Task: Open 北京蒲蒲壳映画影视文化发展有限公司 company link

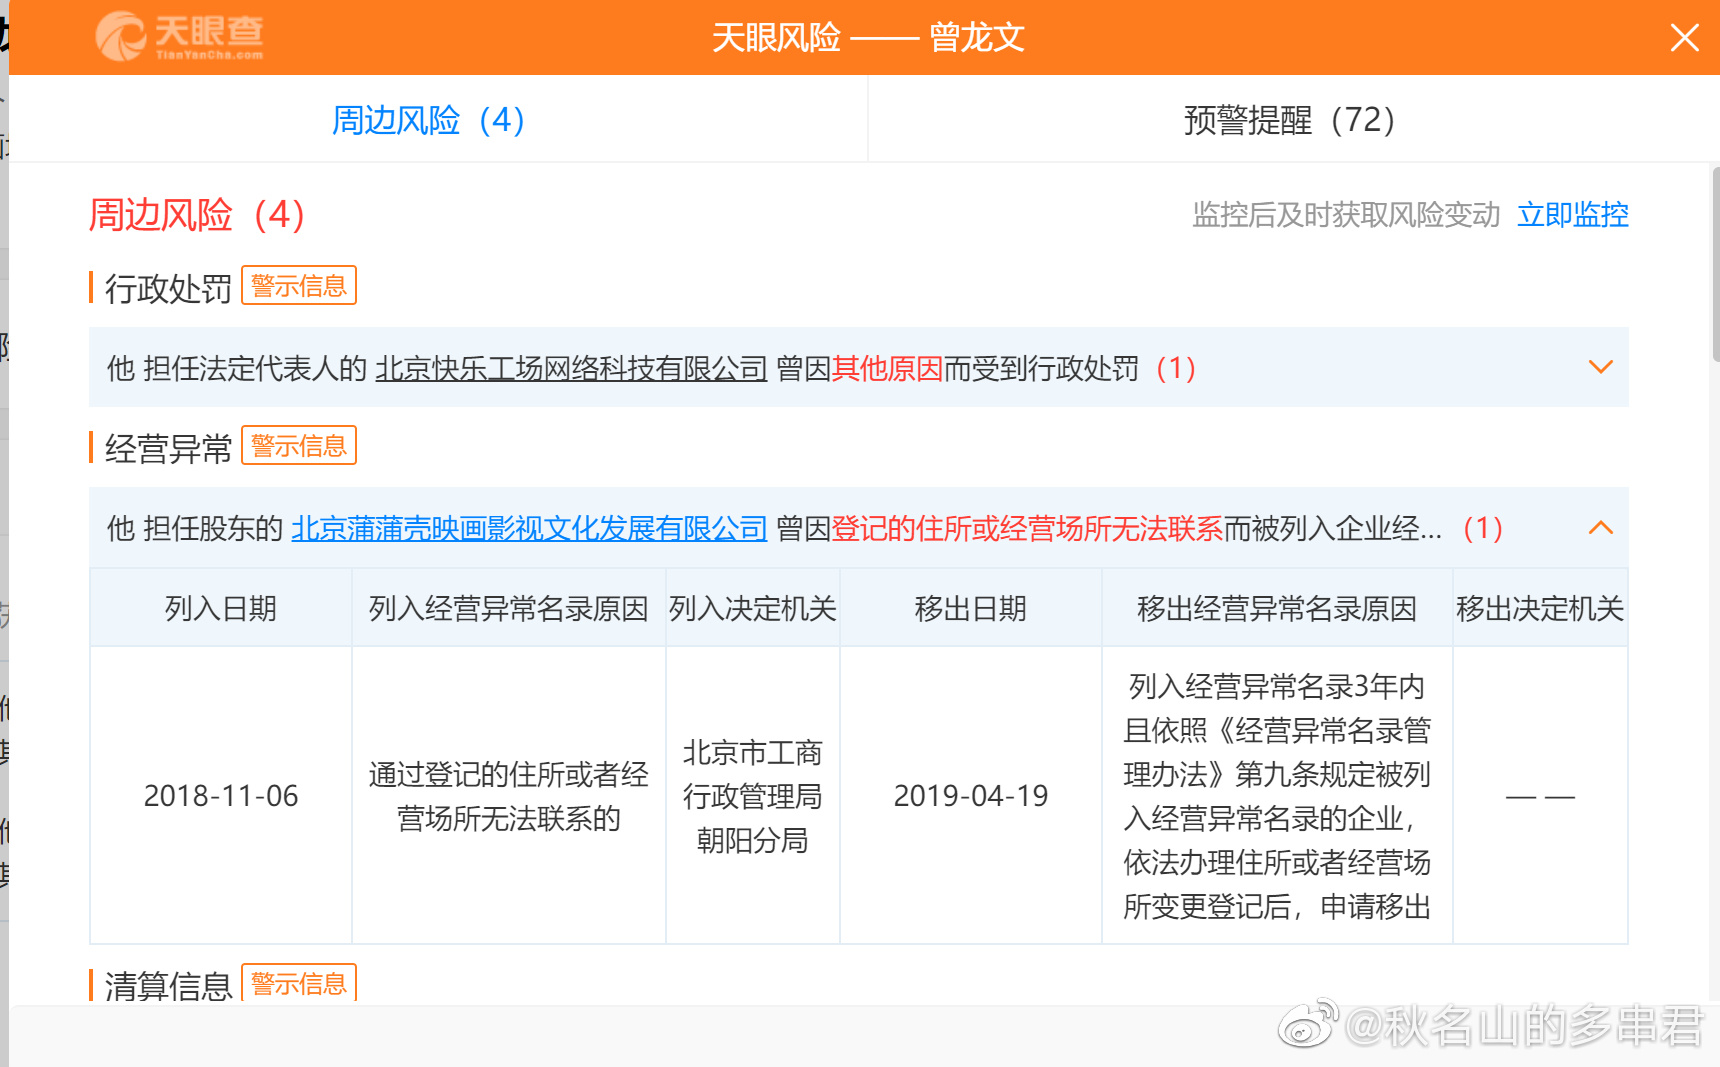Action: (529, 528)
